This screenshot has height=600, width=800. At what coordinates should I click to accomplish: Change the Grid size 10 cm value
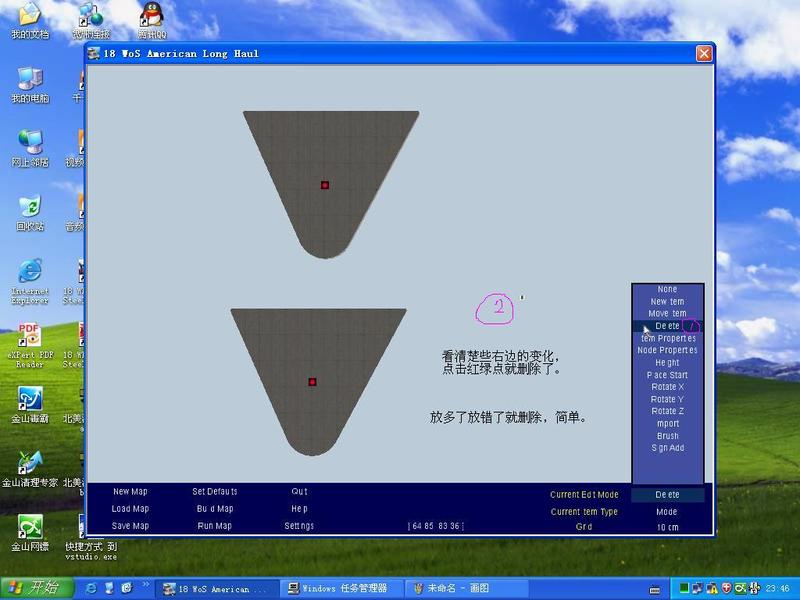[667, 527]
